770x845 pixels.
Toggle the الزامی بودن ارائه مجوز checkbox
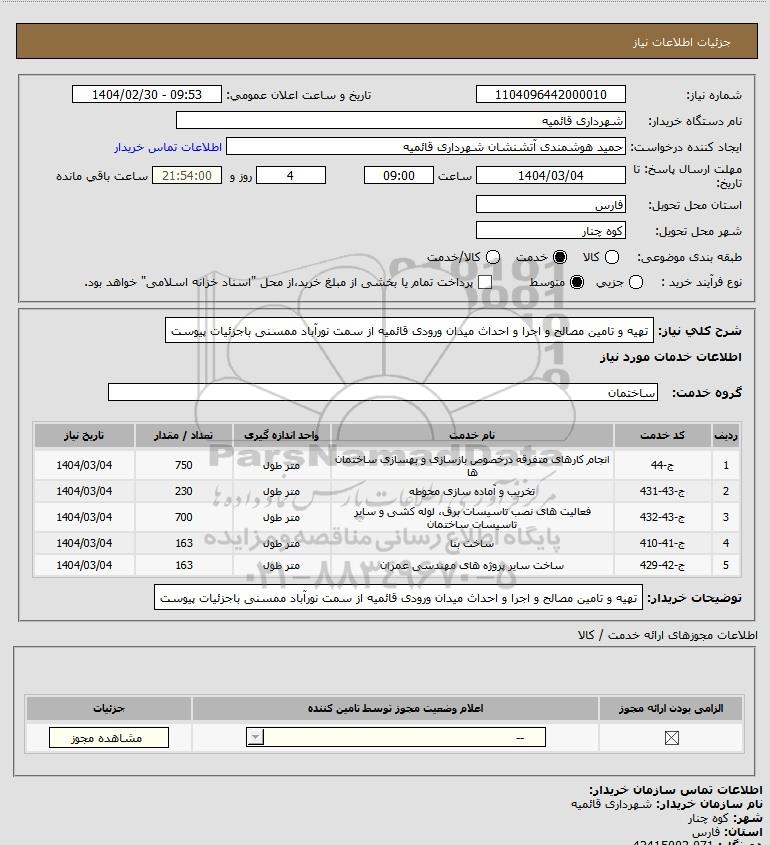click(671, 738)
